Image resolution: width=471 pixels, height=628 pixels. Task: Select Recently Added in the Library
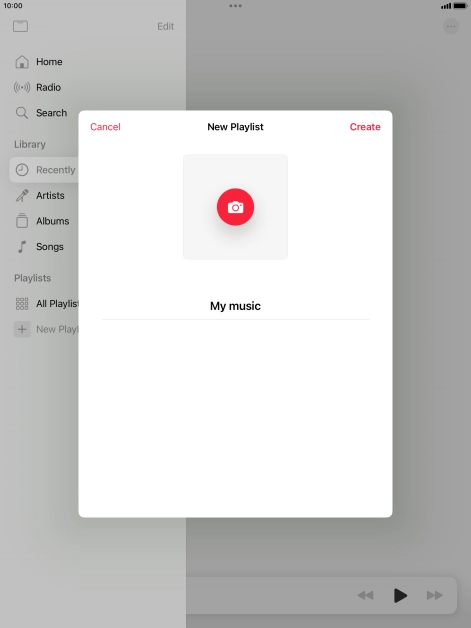[x=44, y=170]
